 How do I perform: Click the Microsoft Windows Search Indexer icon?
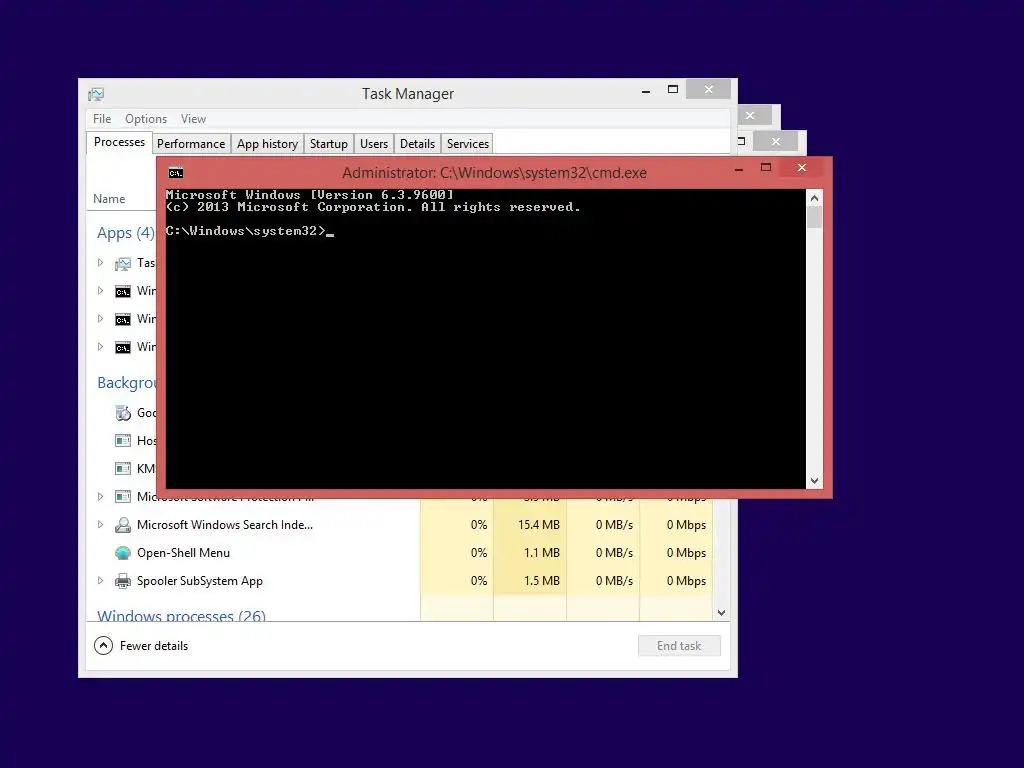coord(123,525)
